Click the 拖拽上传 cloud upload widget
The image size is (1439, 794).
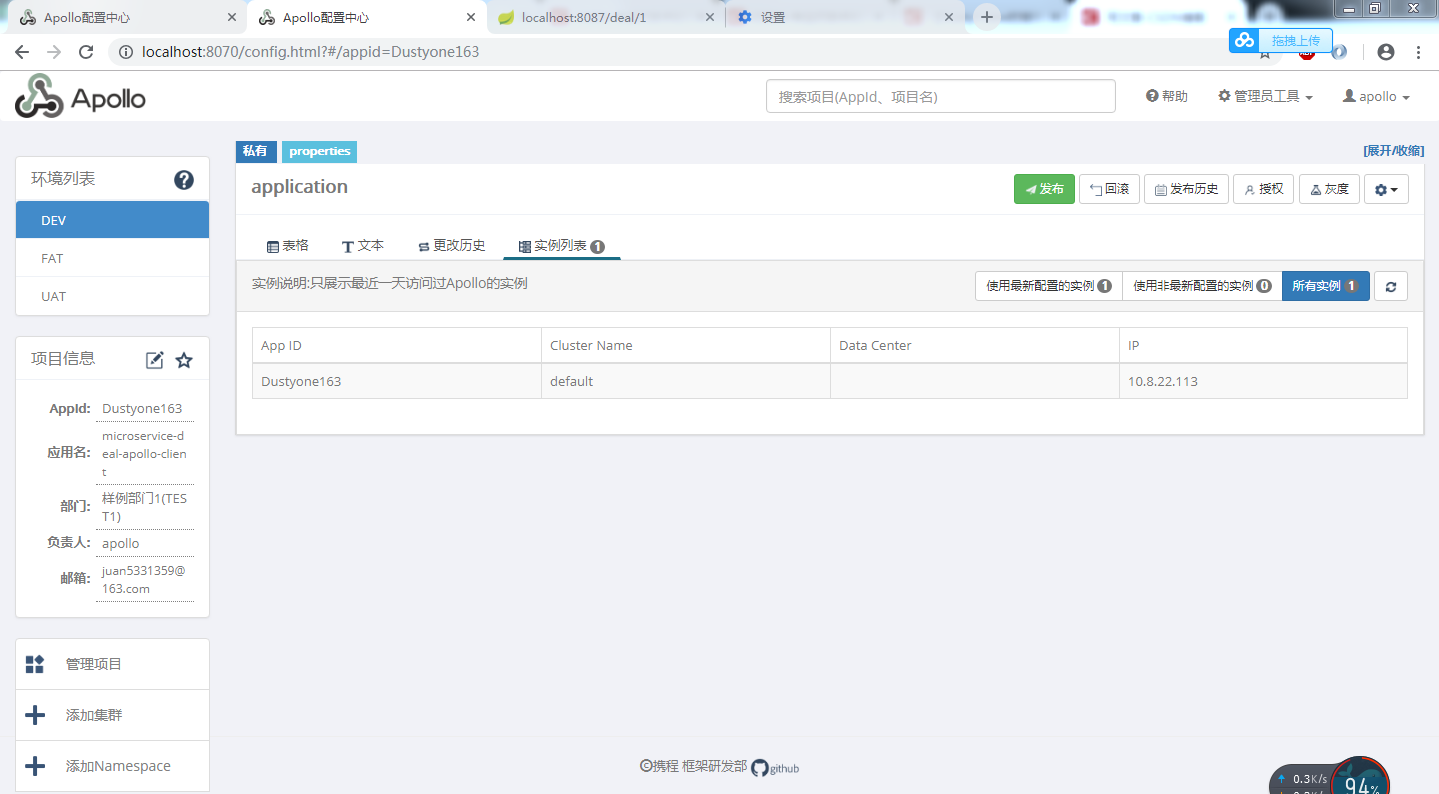(x=1281, y=40)
